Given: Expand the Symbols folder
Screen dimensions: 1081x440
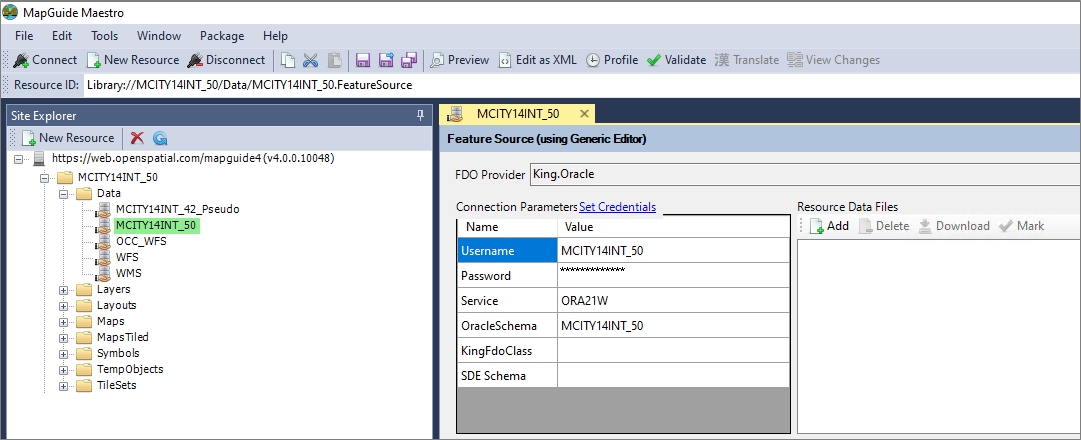Looking at the screenshot, I should 64,354.
